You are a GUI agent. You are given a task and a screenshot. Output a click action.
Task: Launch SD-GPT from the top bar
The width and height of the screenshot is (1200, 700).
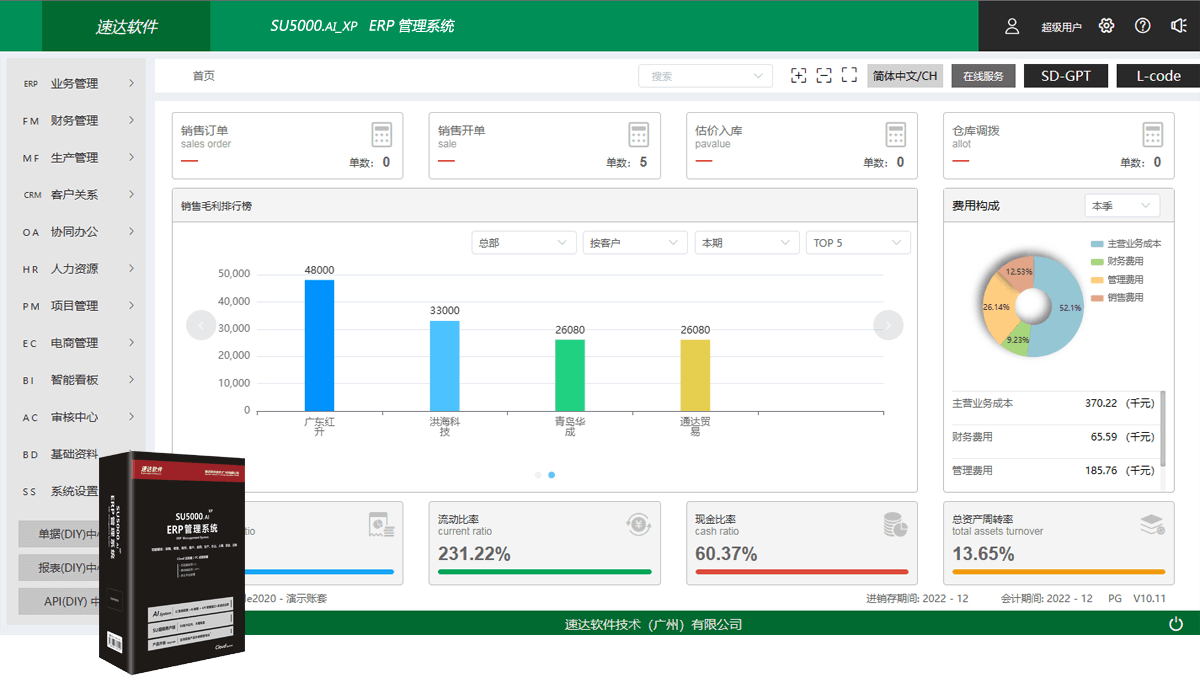1065,75
